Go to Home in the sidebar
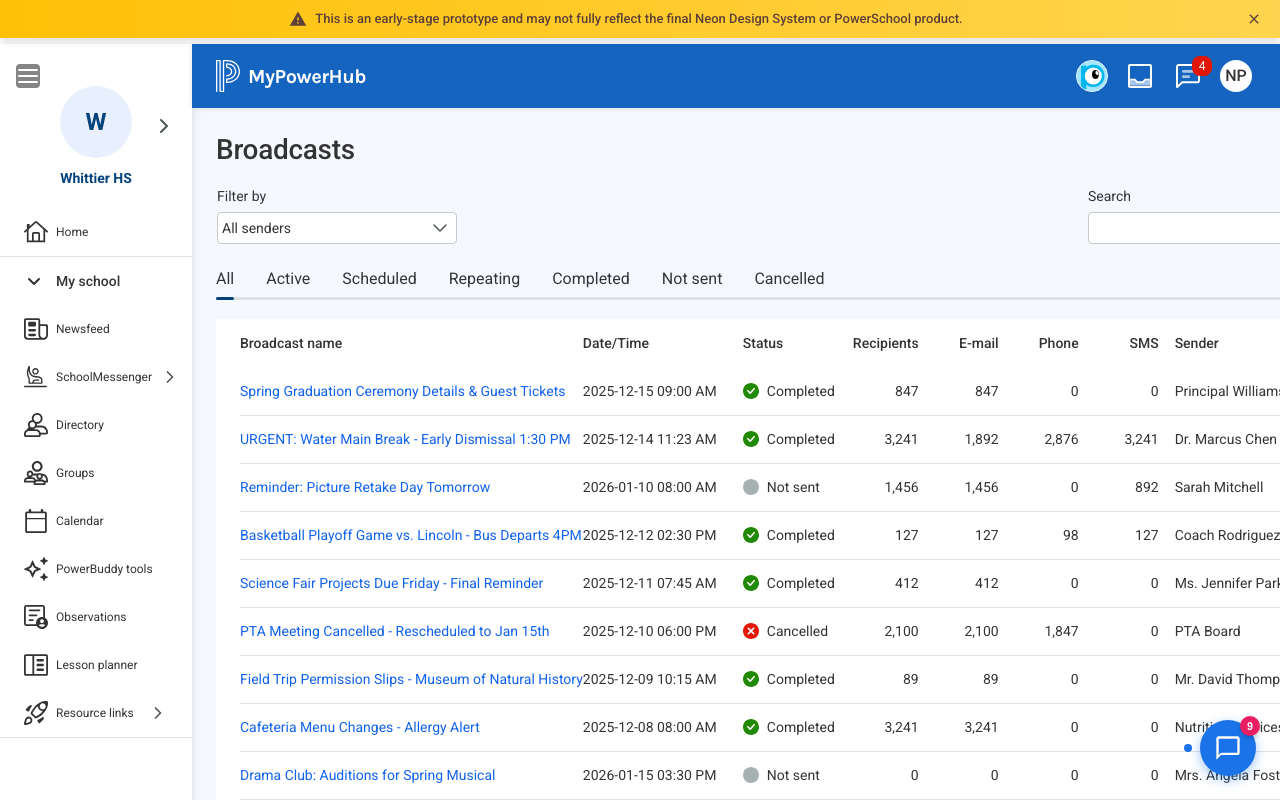Image resolution: width=1280 pixels, height=800 pixels. [72, 232]
